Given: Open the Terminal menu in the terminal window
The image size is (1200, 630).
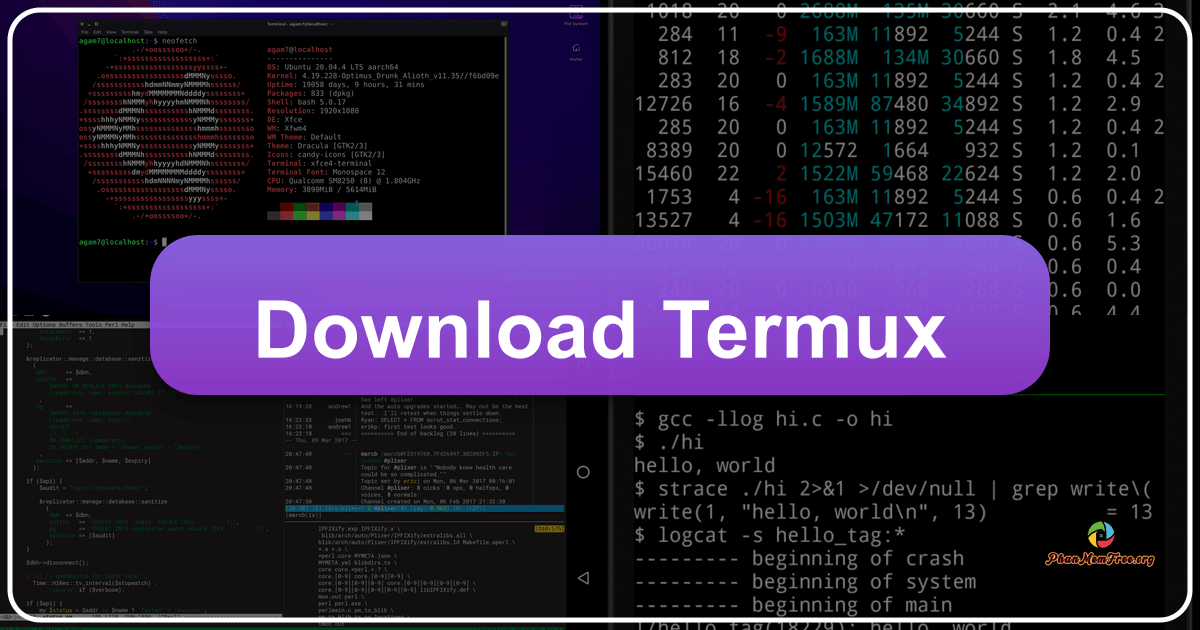Looking at the screenshot, I should (129, 31).
